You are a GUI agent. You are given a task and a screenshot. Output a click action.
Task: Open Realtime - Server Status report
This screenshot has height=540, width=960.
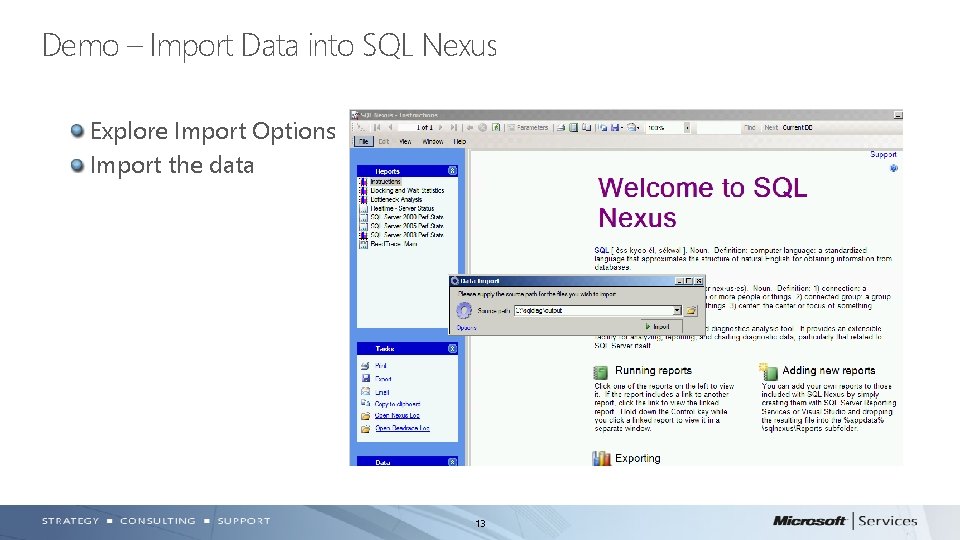point(402,208)
